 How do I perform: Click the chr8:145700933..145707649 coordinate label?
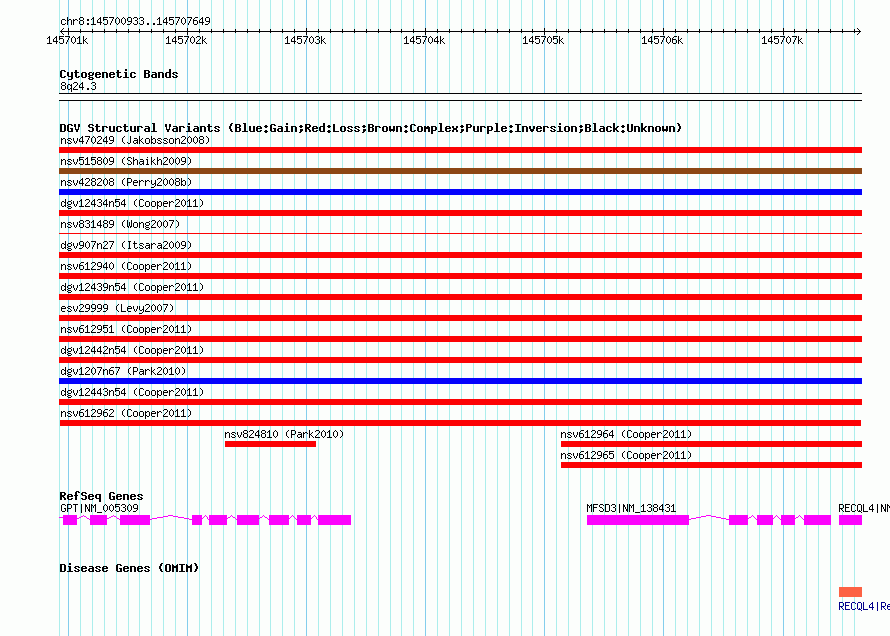[135, 21]
